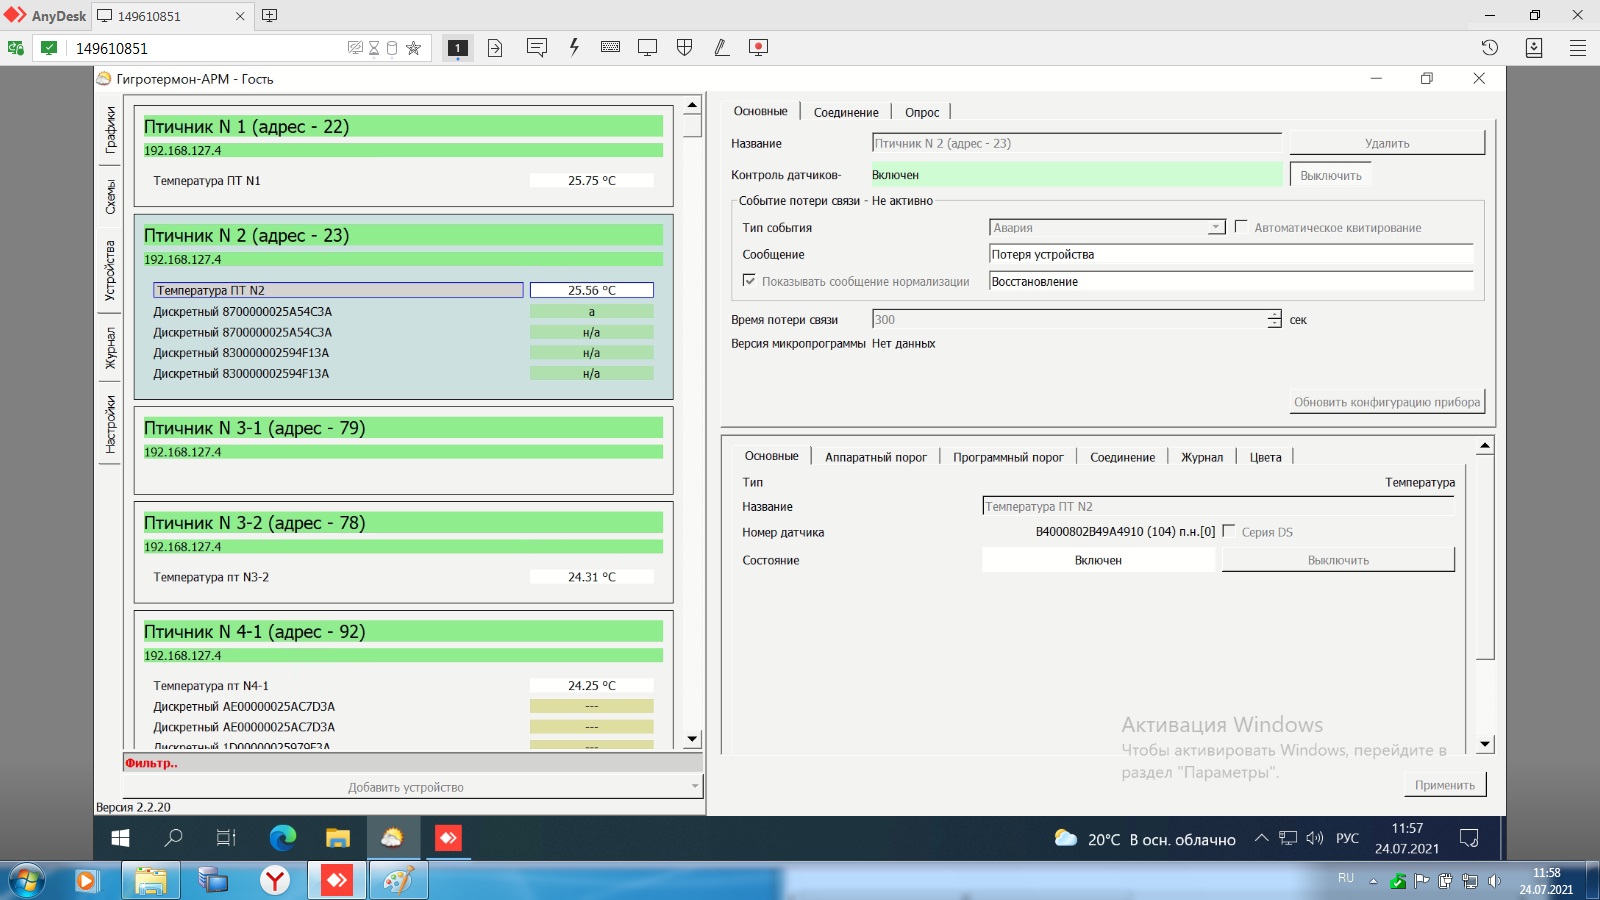Click sensor Название field Температура ПТ N2
Viewport: 1600px width, 900px height.
point(1218,506)
